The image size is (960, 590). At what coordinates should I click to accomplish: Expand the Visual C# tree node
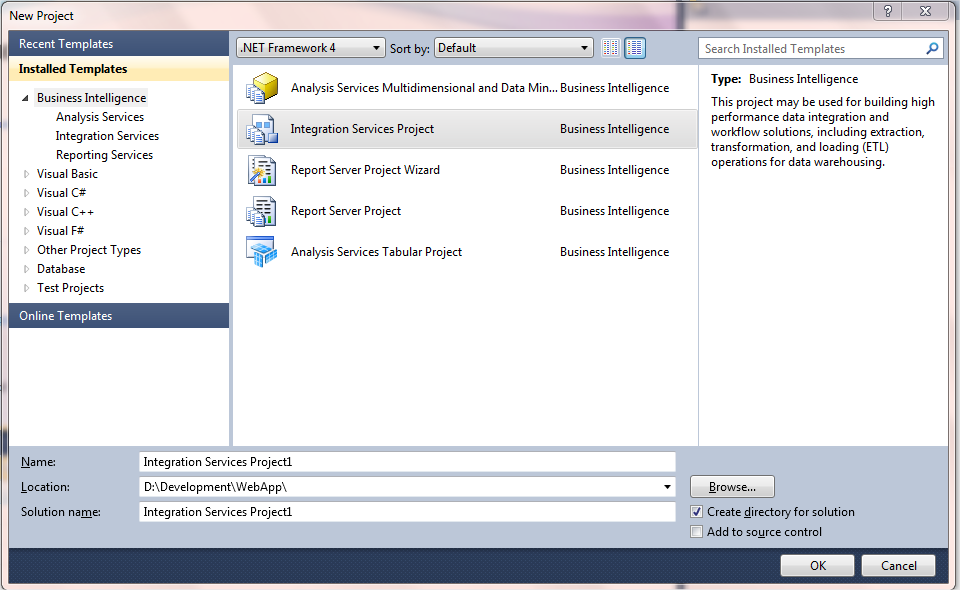[27, 193]
